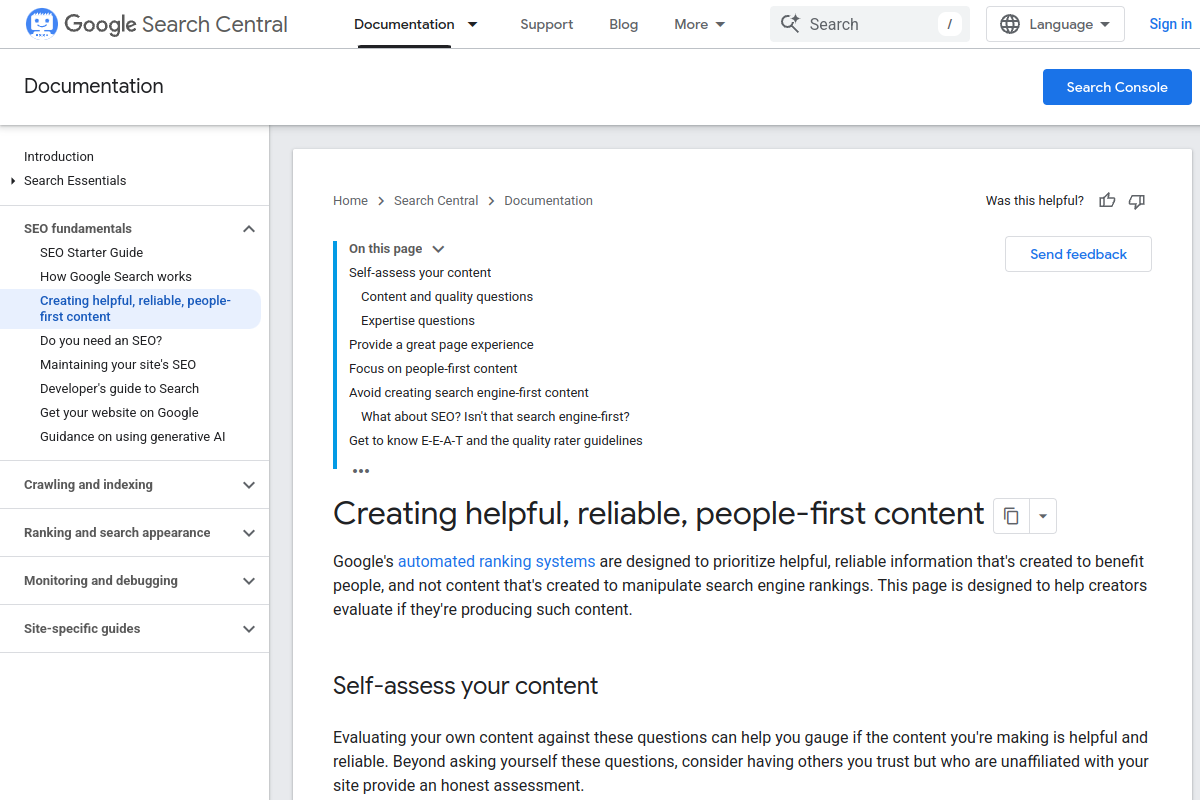Screen dimensions: 1200x800
Task: Go to Home breadcrumb
Action: [350, 201]
